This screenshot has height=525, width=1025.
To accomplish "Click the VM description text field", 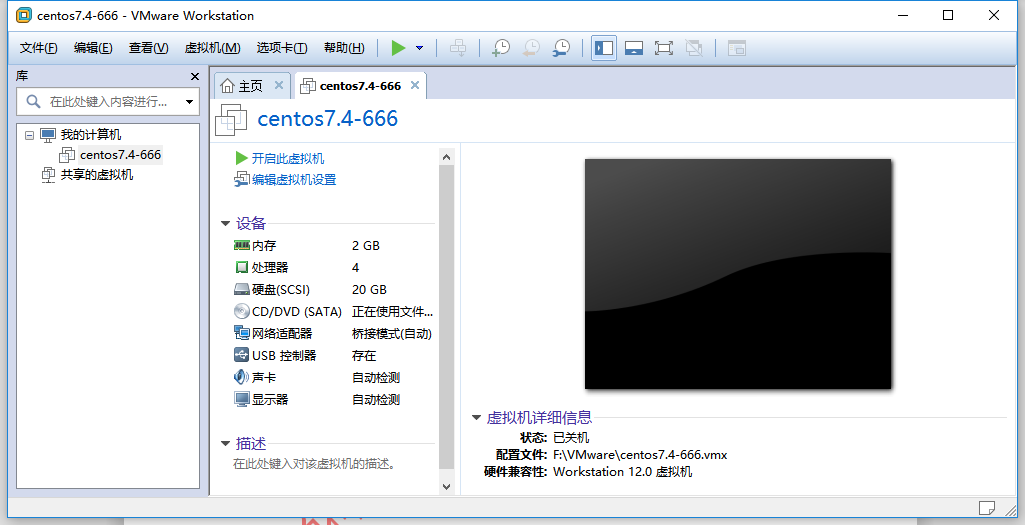I will click(314, 464).
